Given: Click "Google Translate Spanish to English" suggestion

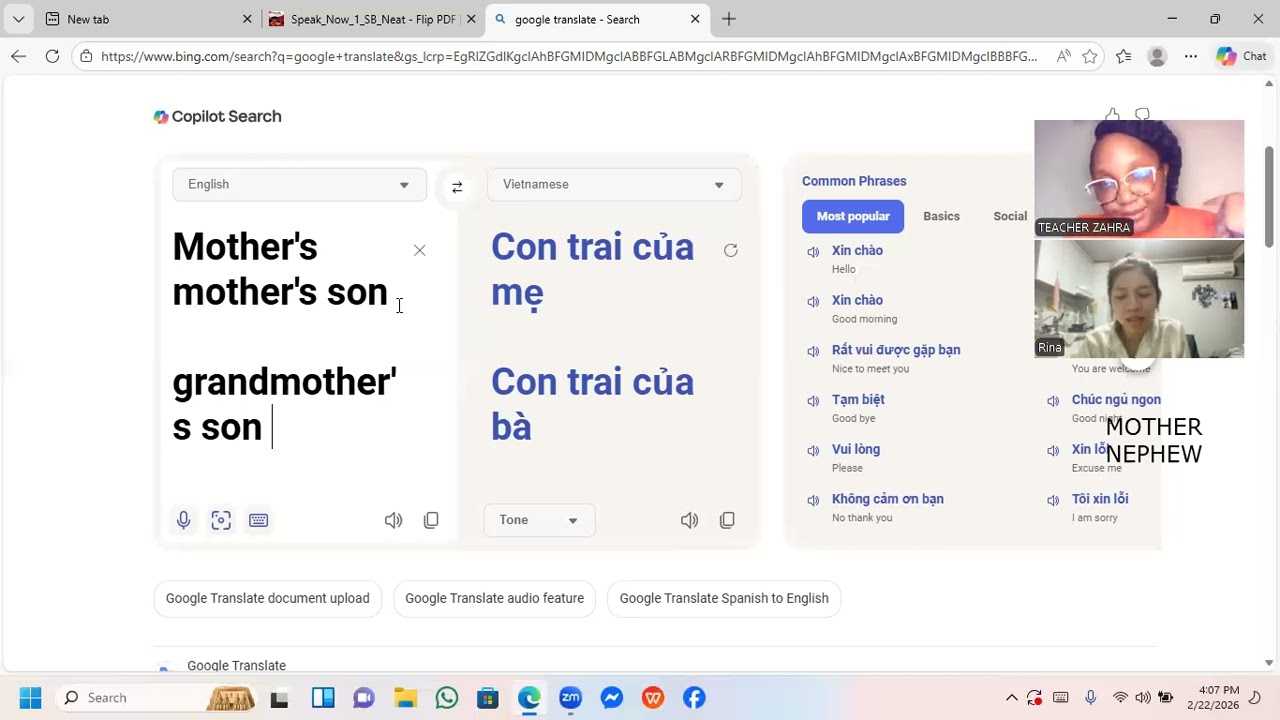Looking at the screenshot, I should tap(724, 598).
